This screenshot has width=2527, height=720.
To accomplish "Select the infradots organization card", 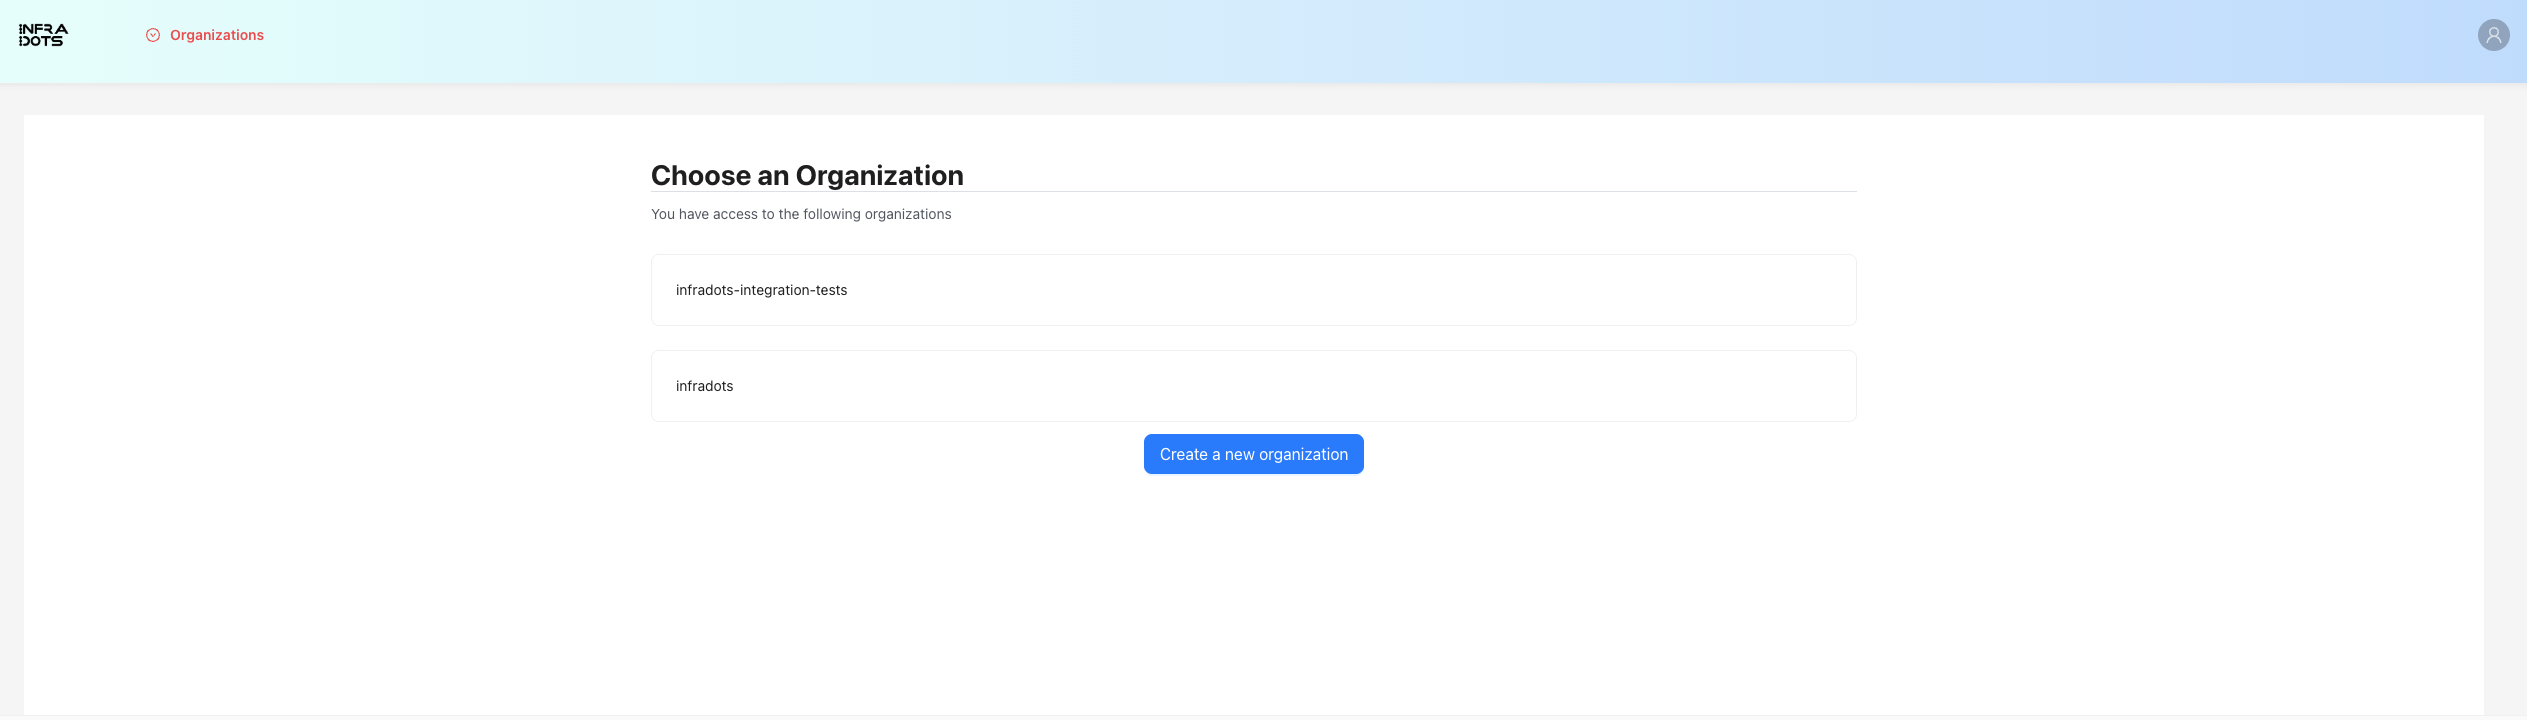I will pyautogui.click(x=1253, y=386).
